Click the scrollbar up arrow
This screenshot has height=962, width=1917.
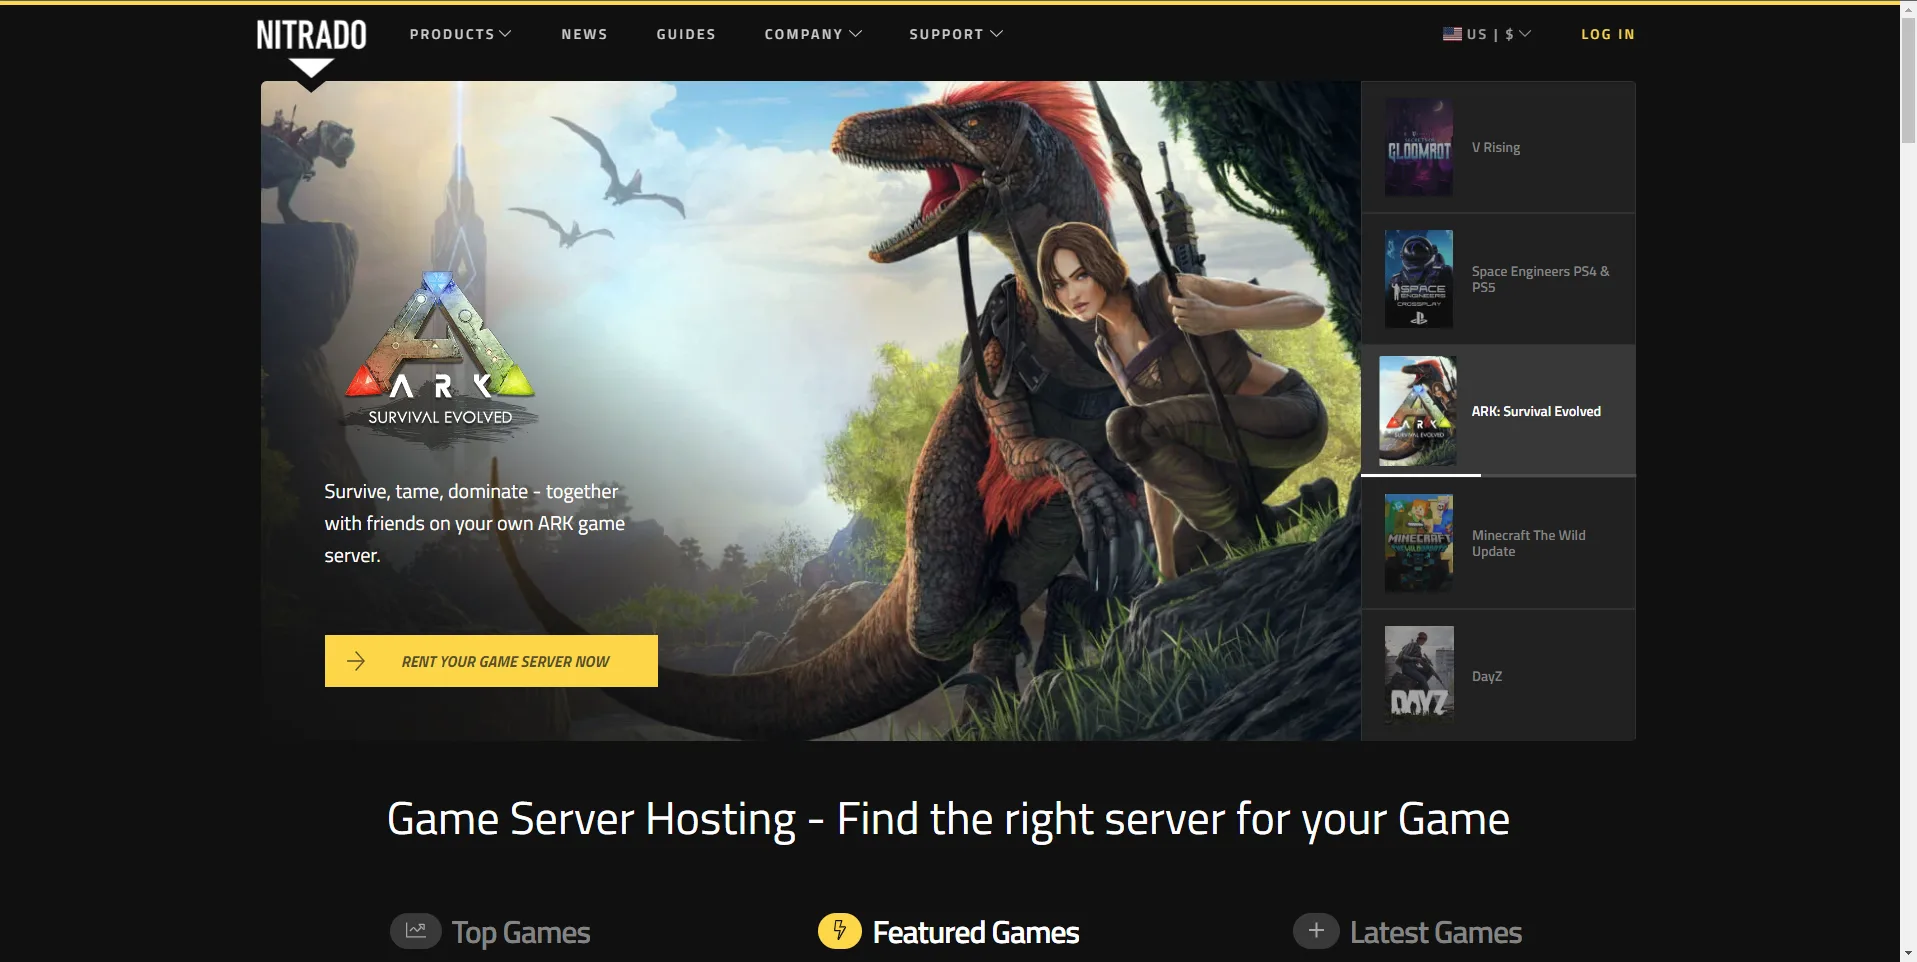(x=1908, y=9)
